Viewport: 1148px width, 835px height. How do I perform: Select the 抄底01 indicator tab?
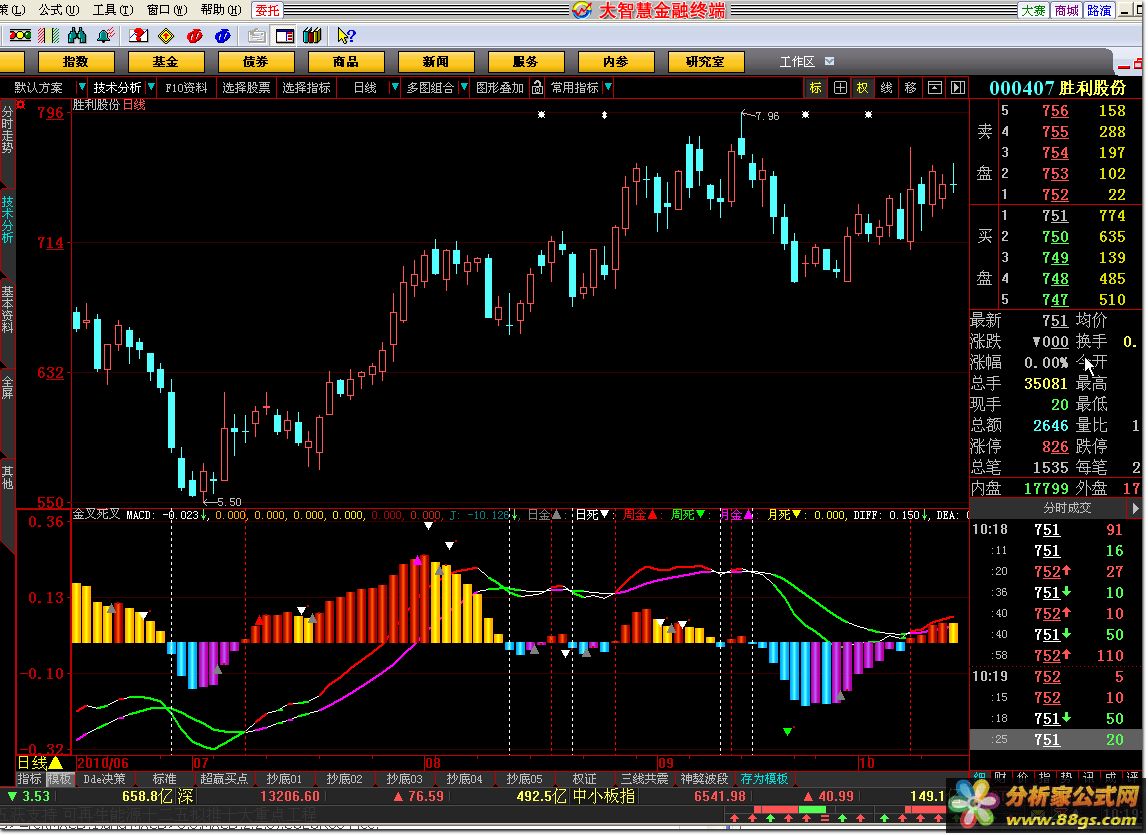(x=284, y=779)
